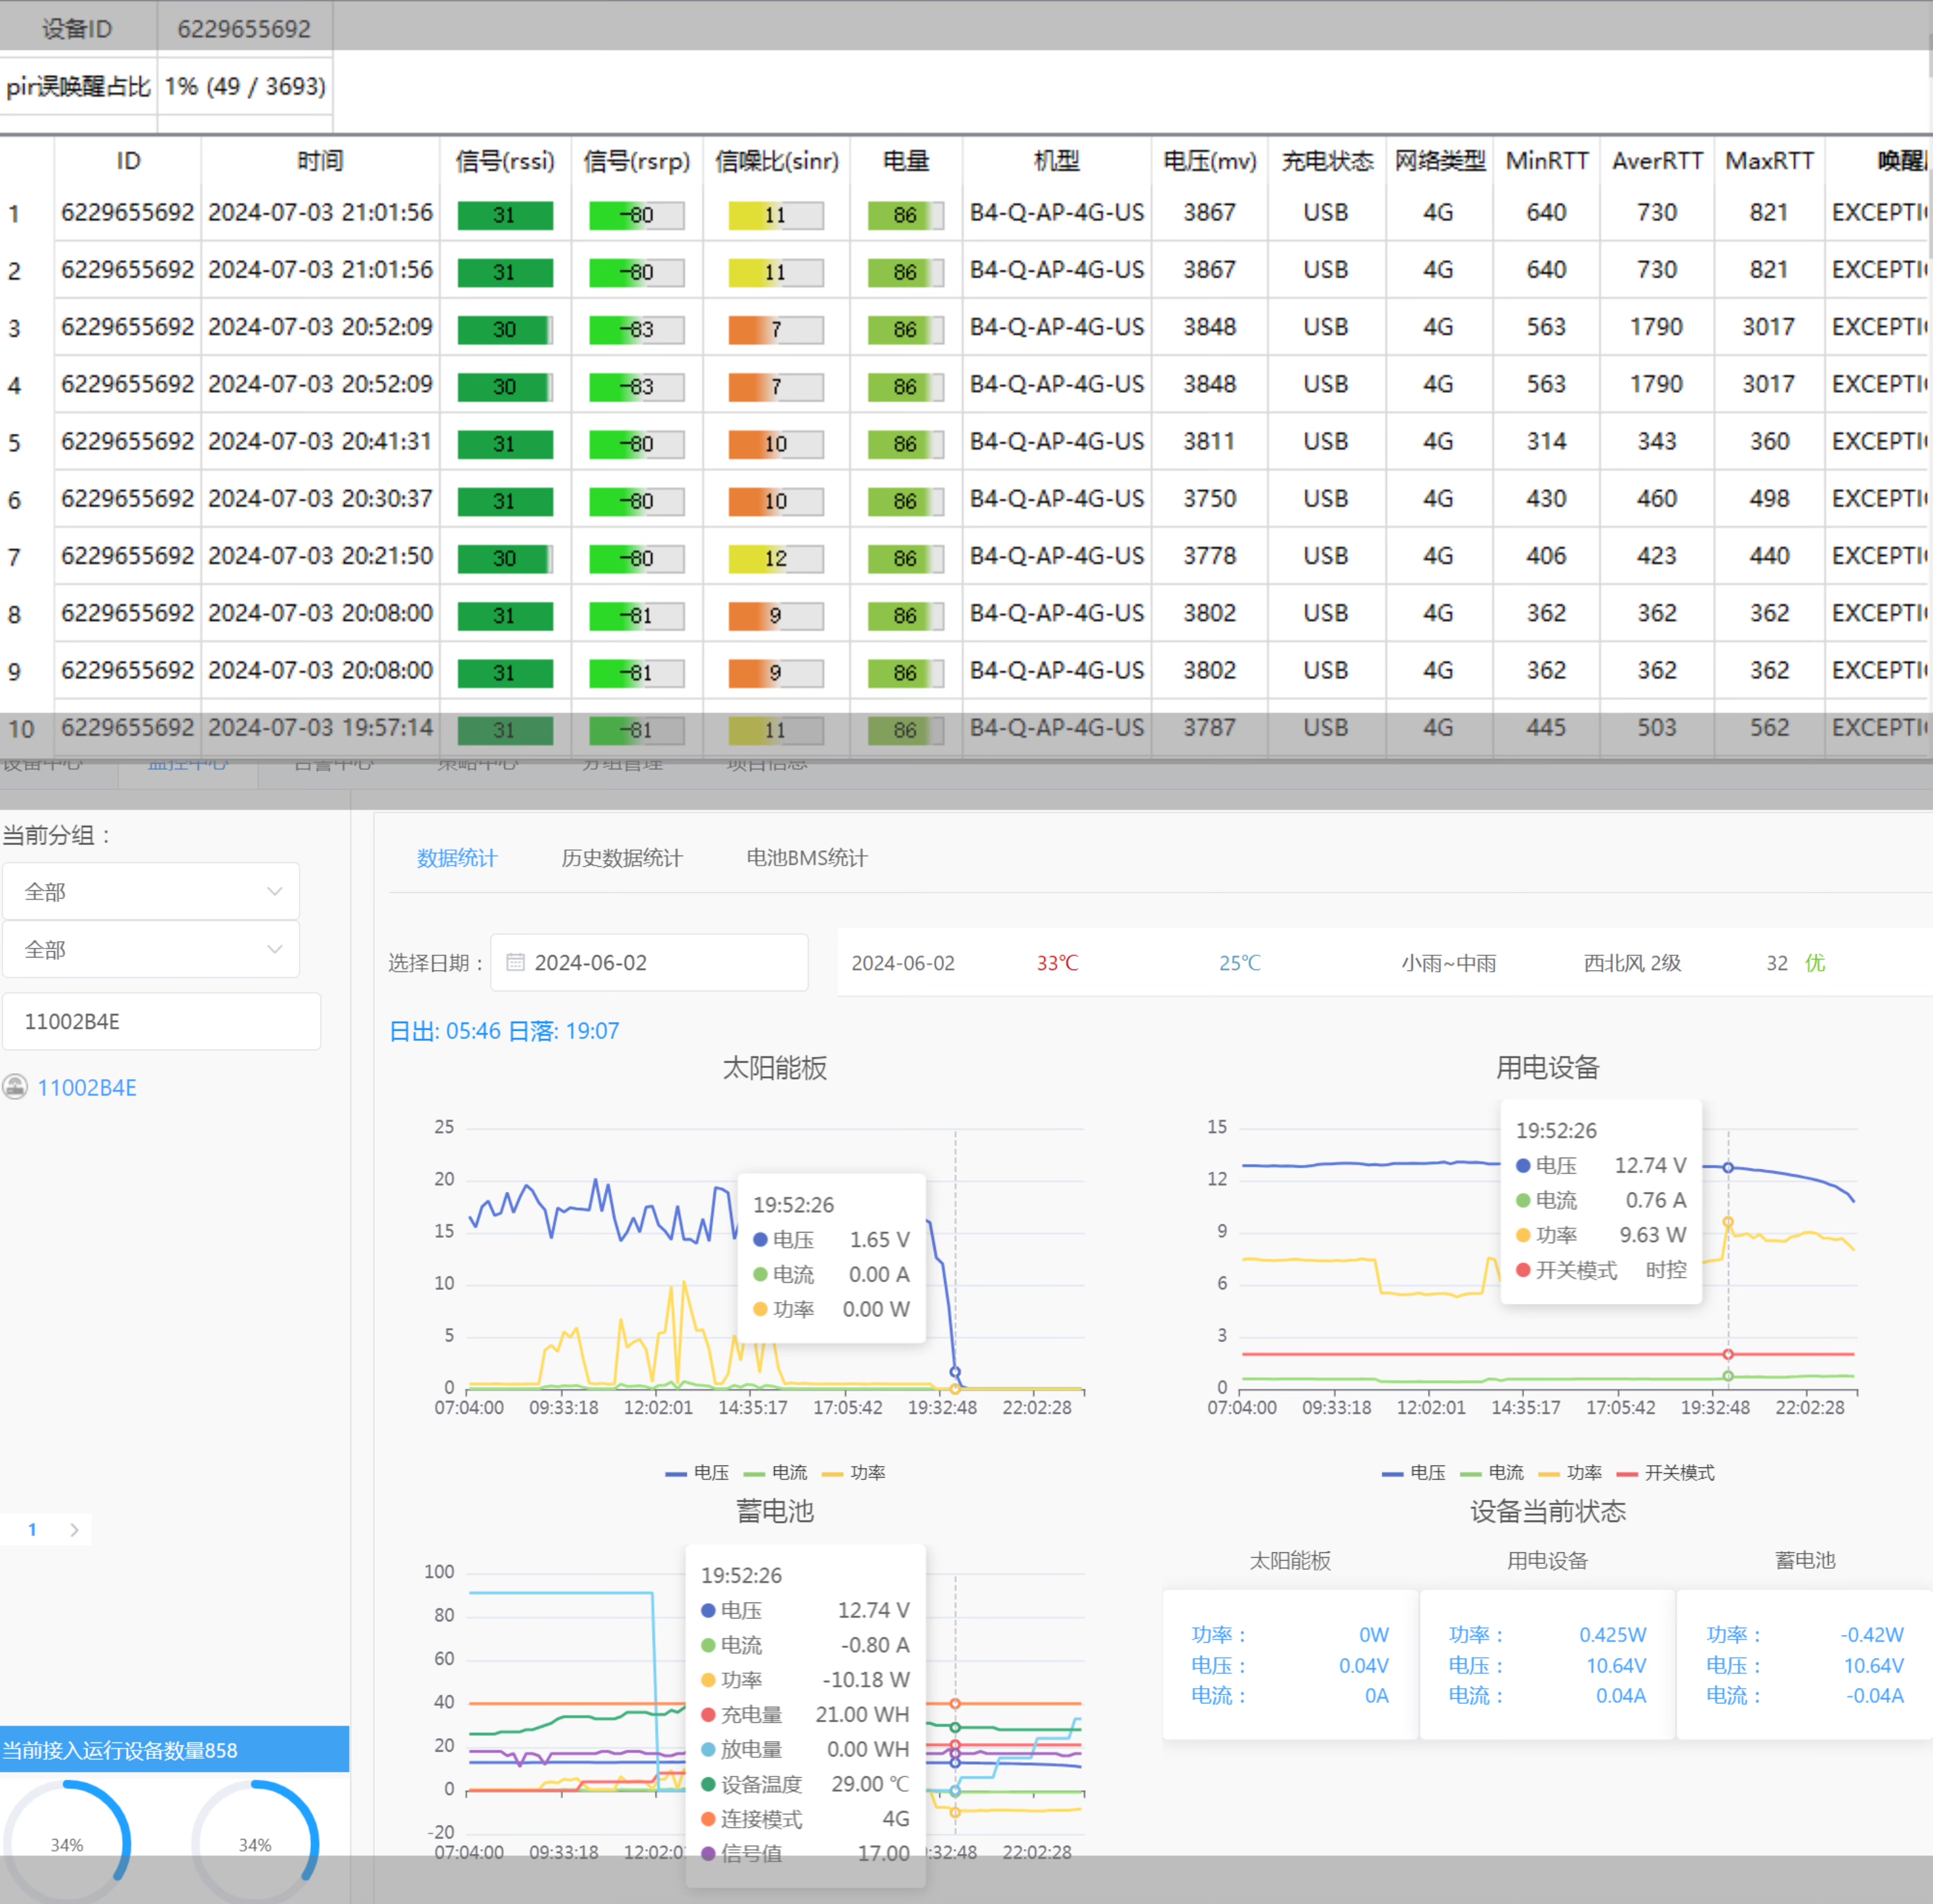Click row 7 rssi bar showing 30
This screenshot has width=1933, height=1904.
point(505,558)
